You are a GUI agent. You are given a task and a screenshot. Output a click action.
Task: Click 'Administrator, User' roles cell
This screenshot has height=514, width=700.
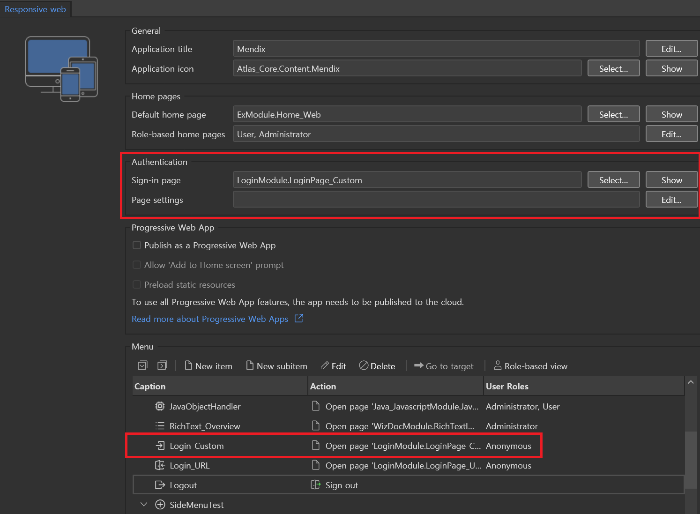pos(523,406)
